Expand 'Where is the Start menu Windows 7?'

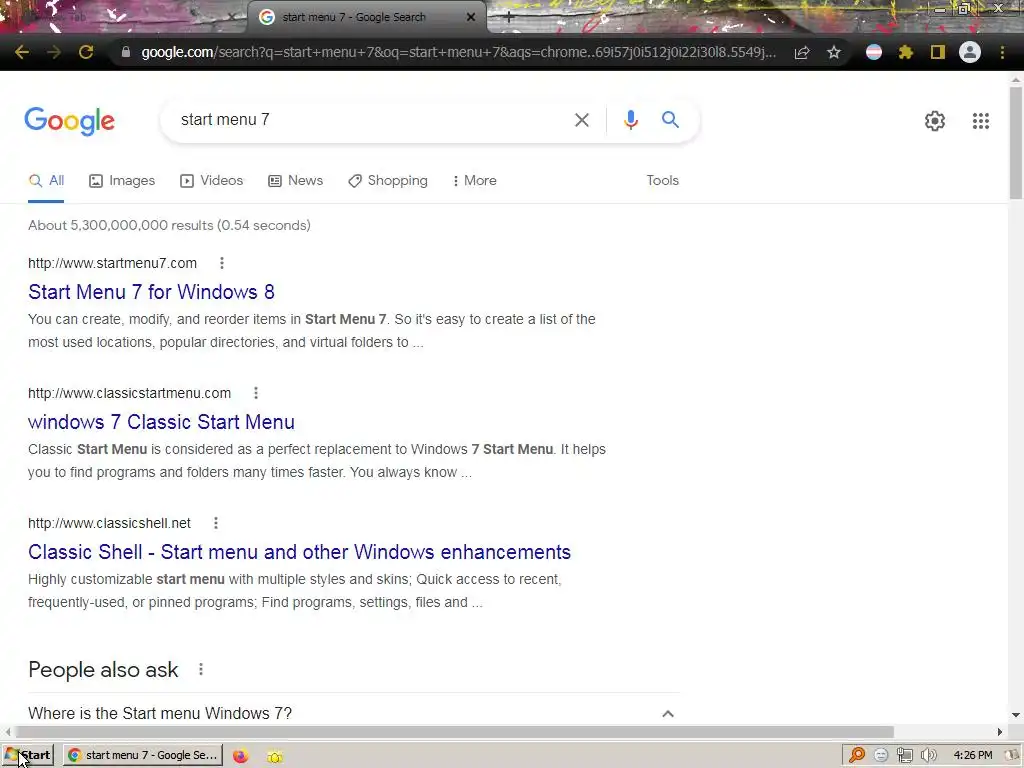(x=353, y=713)
